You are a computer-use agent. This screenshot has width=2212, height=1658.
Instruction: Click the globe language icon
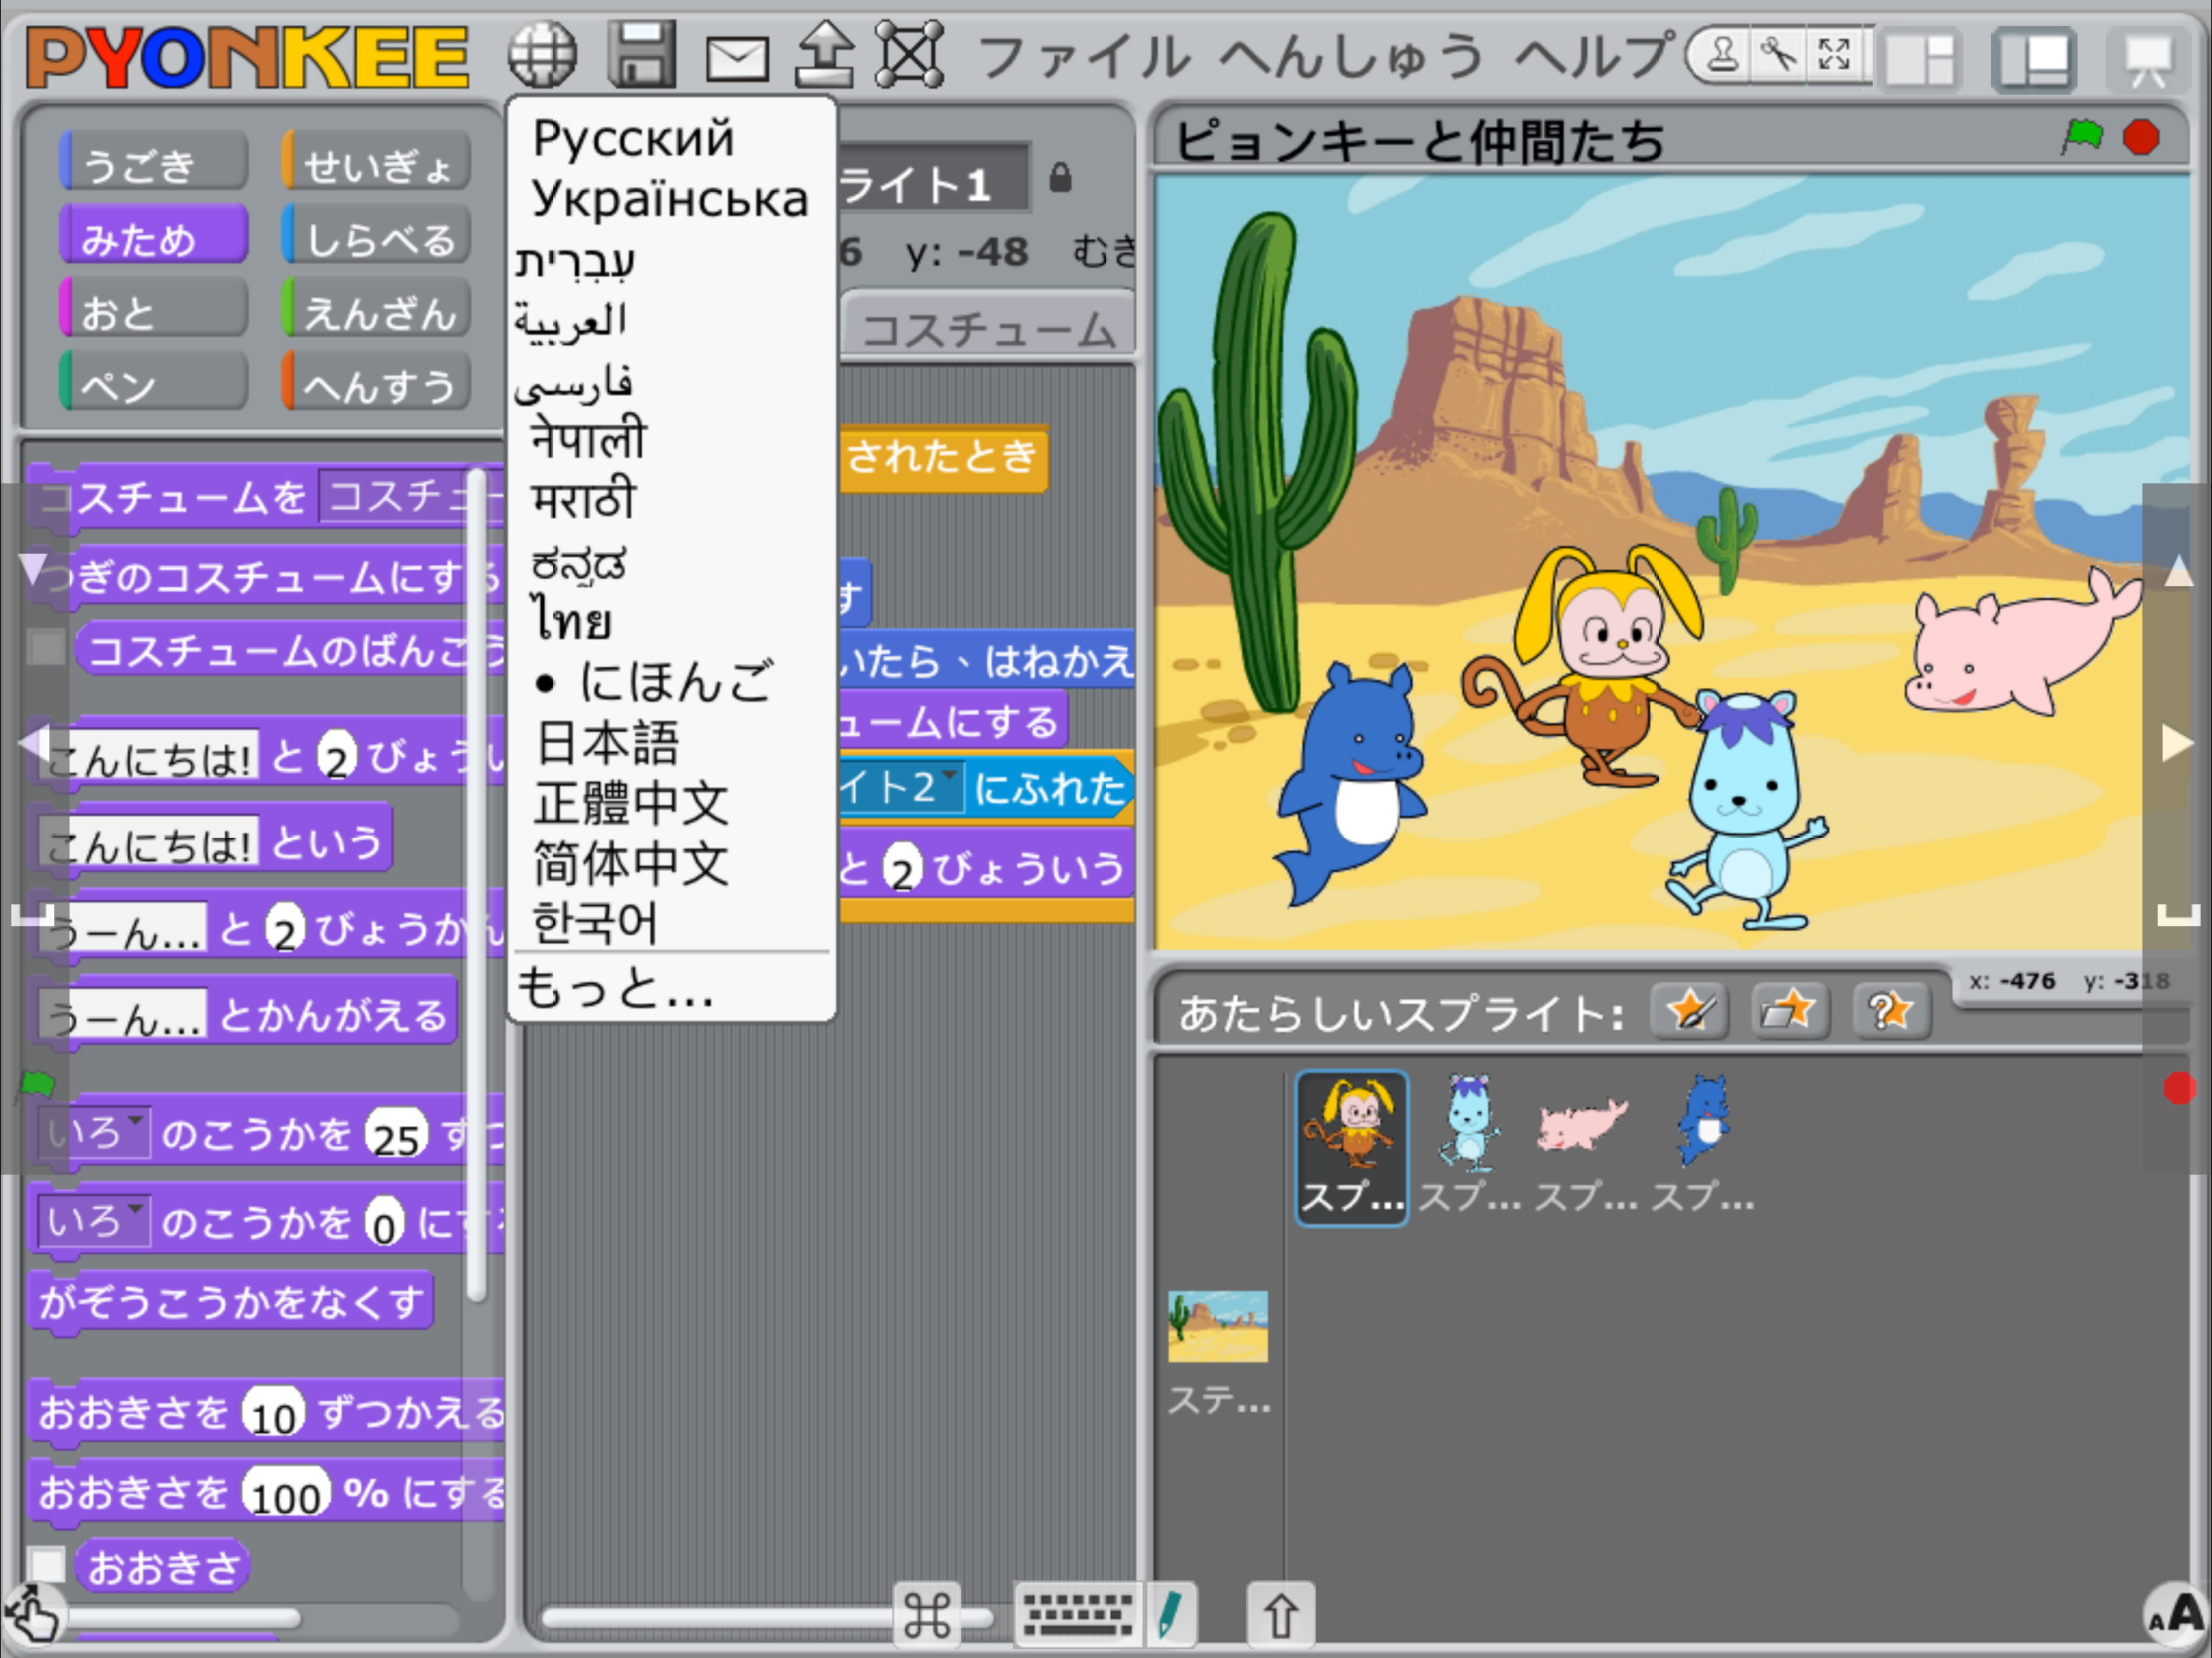[x=542, y=55]
